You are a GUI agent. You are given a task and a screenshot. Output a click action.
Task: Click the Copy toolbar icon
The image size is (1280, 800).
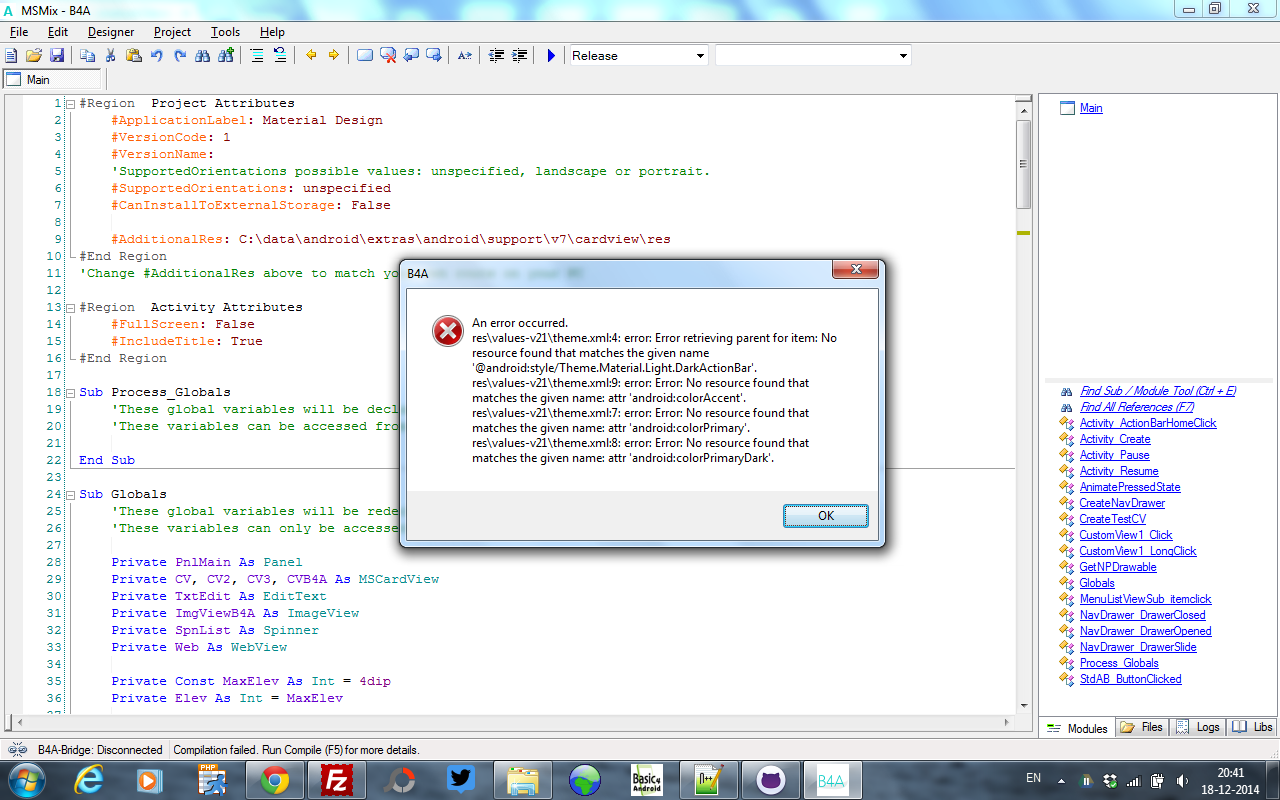88,56
